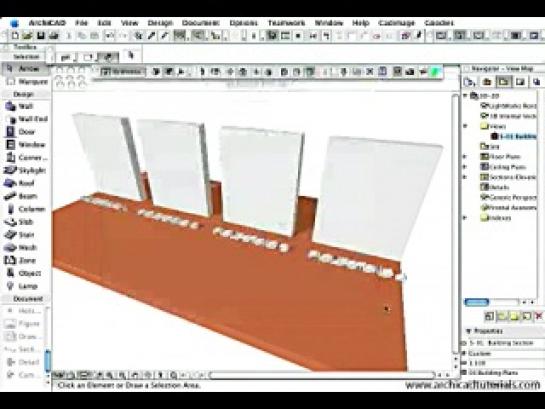Viewport: 545px width, 409px height.
Task: Open the Teamwork menu
Action: click(x=286, y=23)
